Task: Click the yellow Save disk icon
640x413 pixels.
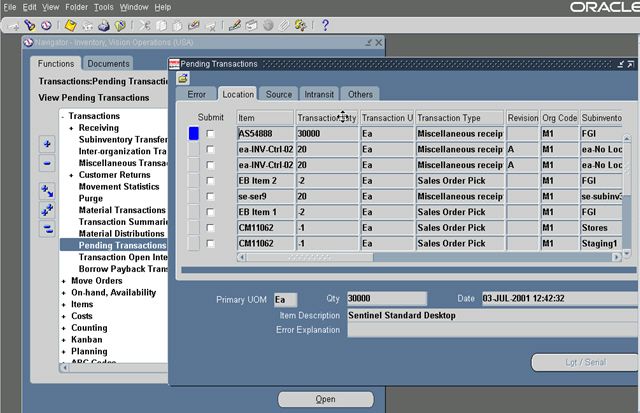Action: [71, 26]
